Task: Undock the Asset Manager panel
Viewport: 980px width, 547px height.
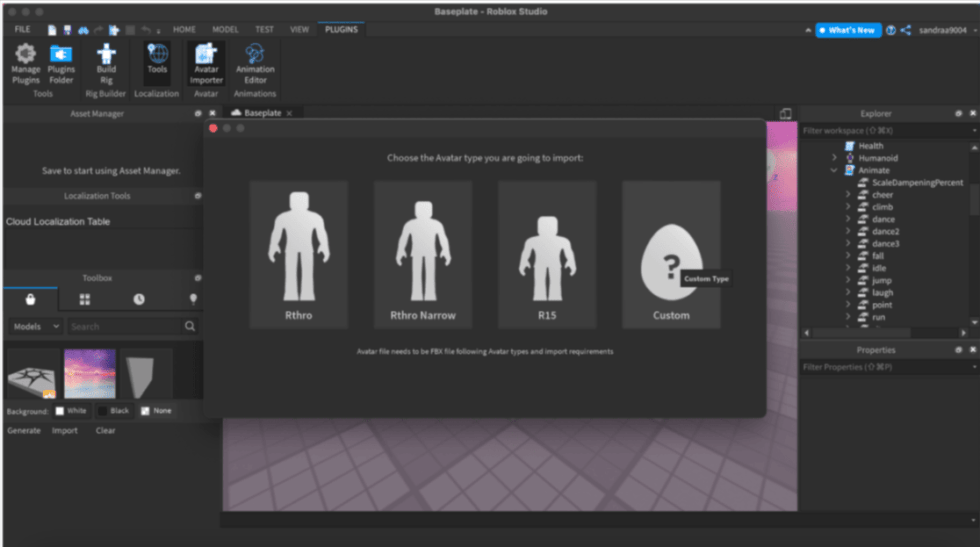Action: [x=198, y=114]
